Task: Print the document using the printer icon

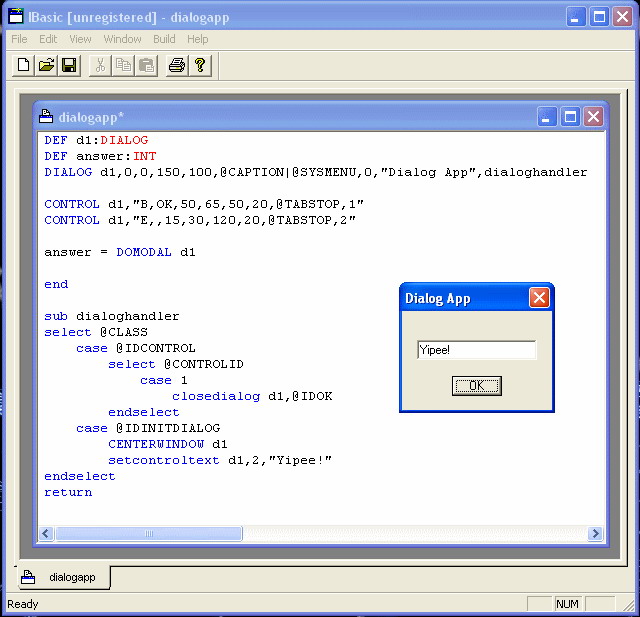Action: click(177, 65)
